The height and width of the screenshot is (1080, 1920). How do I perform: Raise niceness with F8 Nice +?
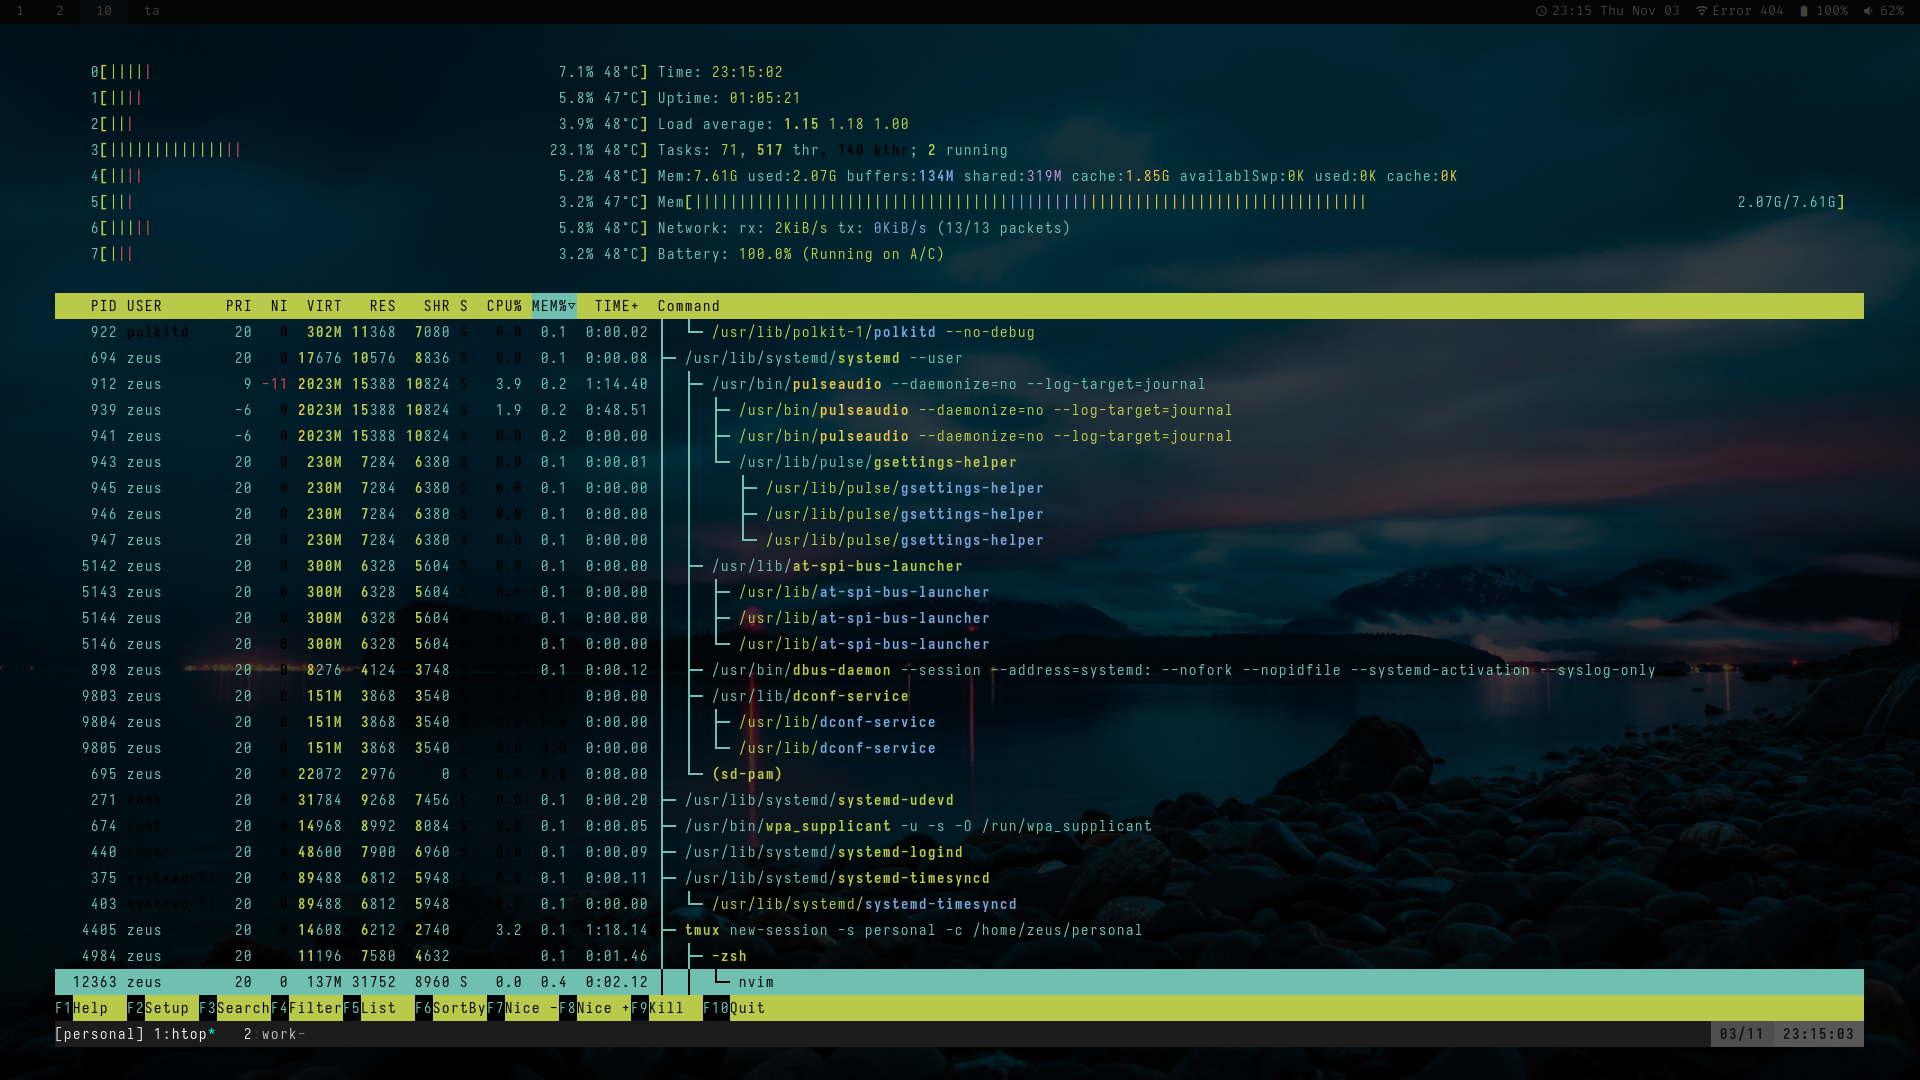(595, 1008)
